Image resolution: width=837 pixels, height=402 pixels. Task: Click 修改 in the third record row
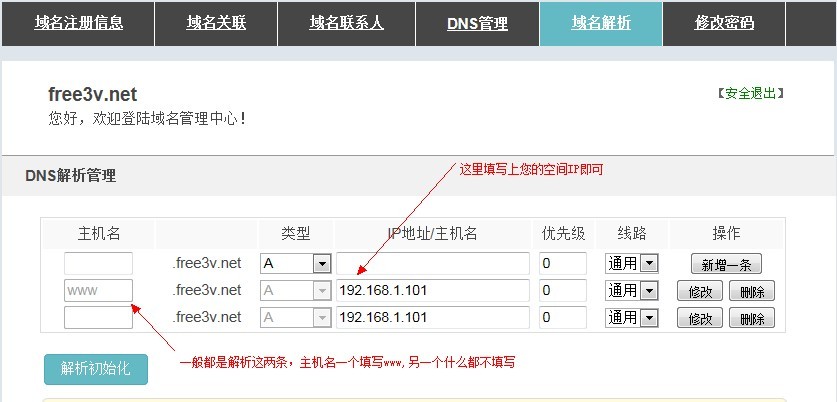click(700, 318)
